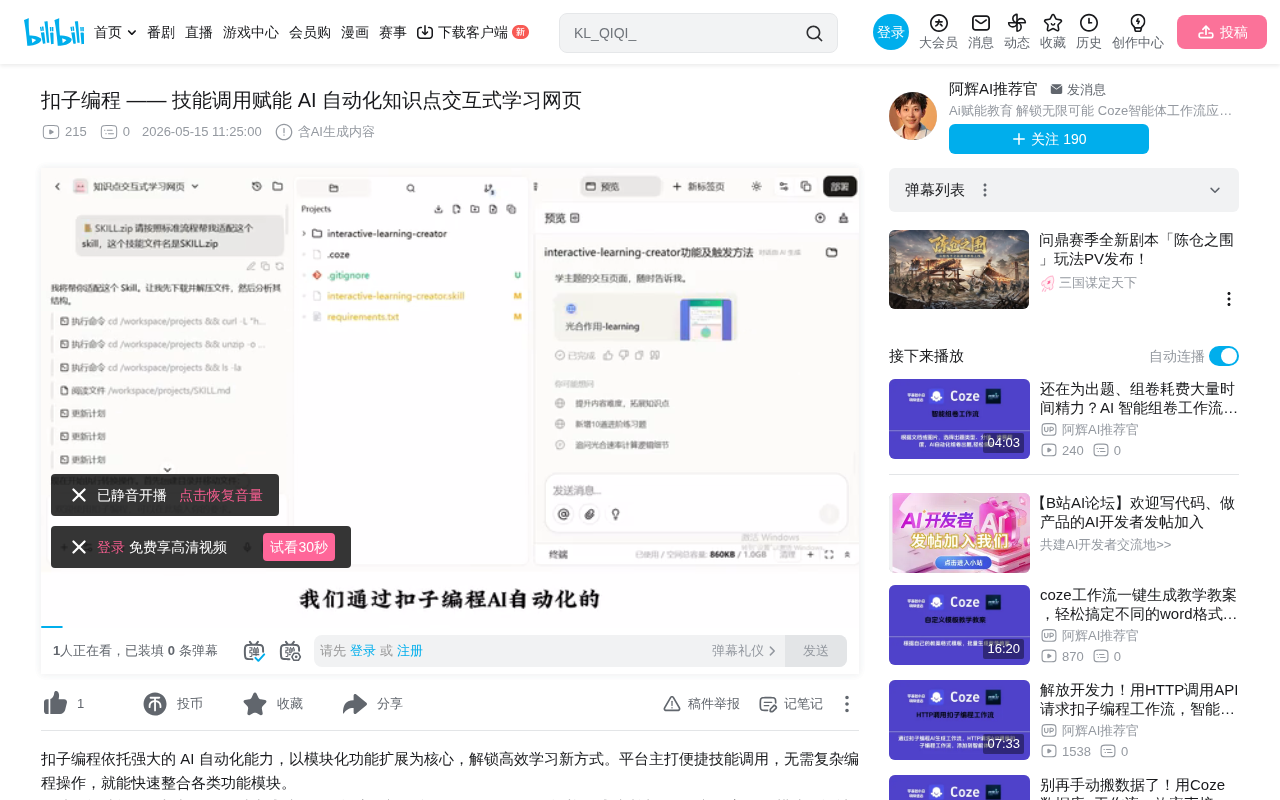Open title 还在为出题、组卷耗费大量时间精力
The image size is (1280, 800).
(1139, 398)
